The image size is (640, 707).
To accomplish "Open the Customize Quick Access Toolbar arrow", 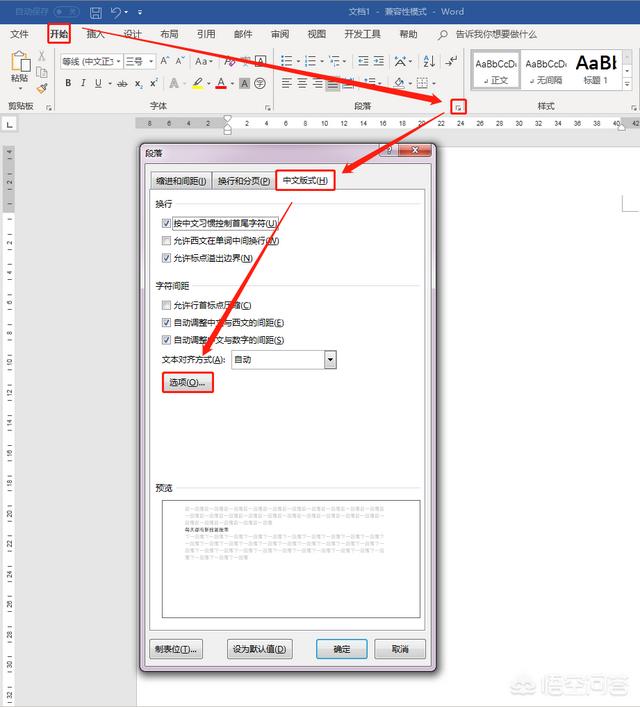I will [140, 12].
